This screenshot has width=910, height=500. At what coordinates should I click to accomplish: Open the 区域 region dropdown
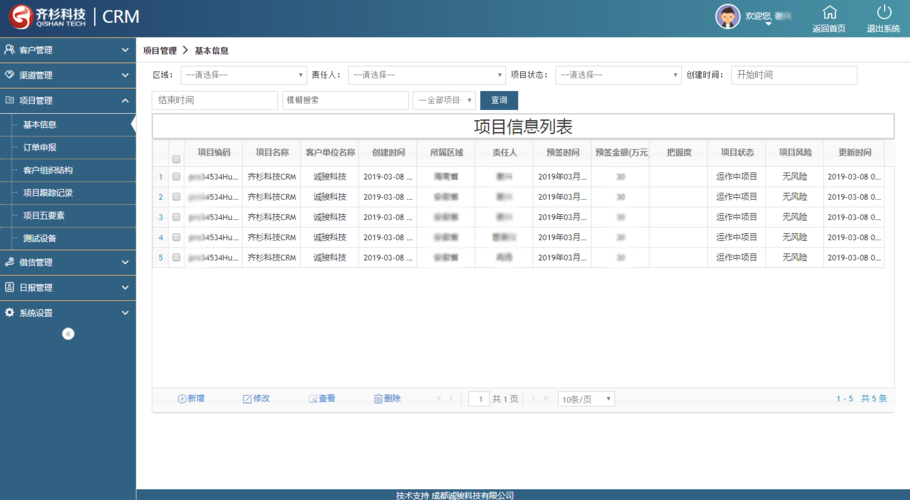click(243, 75)
